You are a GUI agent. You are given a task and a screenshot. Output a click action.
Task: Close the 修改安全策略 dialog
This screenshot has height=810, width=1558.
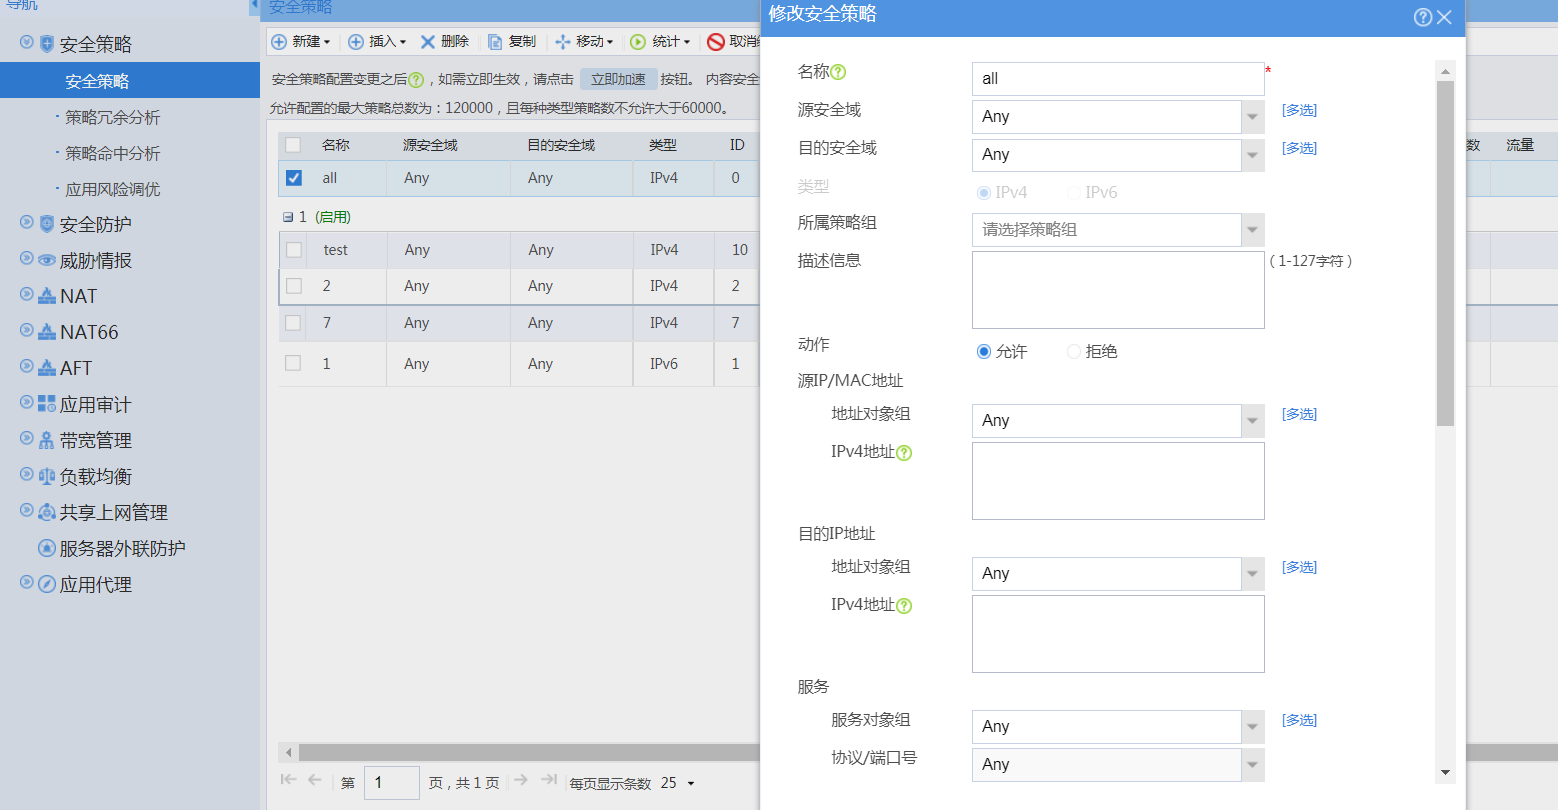1444,17
